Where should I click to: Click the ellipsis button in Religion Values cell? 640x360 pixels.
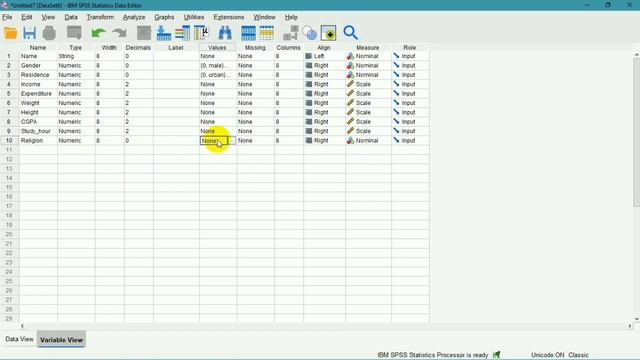231,140
